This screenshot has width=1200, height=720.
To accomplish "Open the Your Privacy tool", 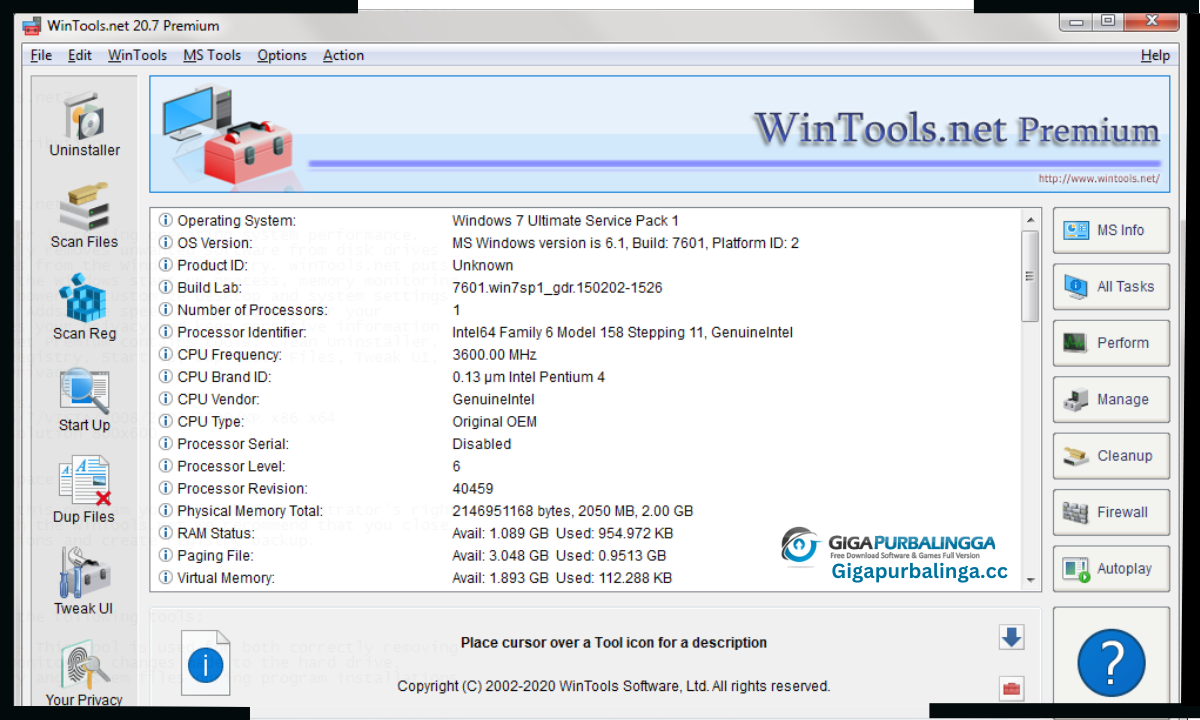I will 85,675.
